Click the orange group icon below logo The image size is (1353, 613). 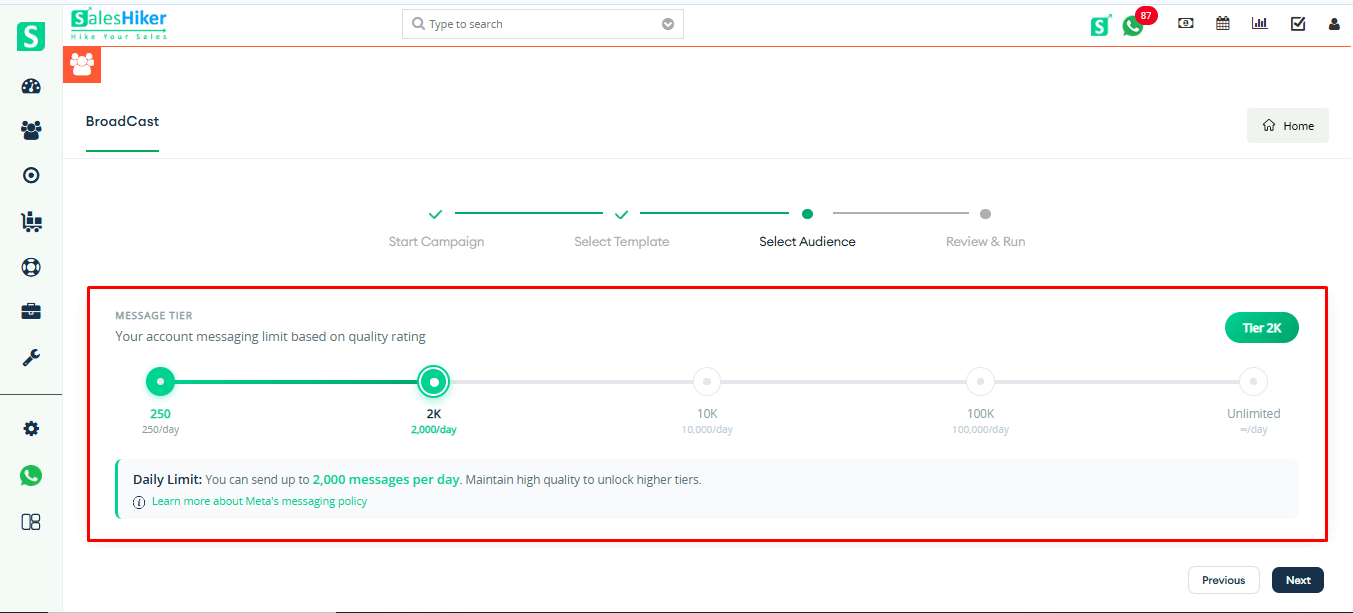tap(82, 65)
